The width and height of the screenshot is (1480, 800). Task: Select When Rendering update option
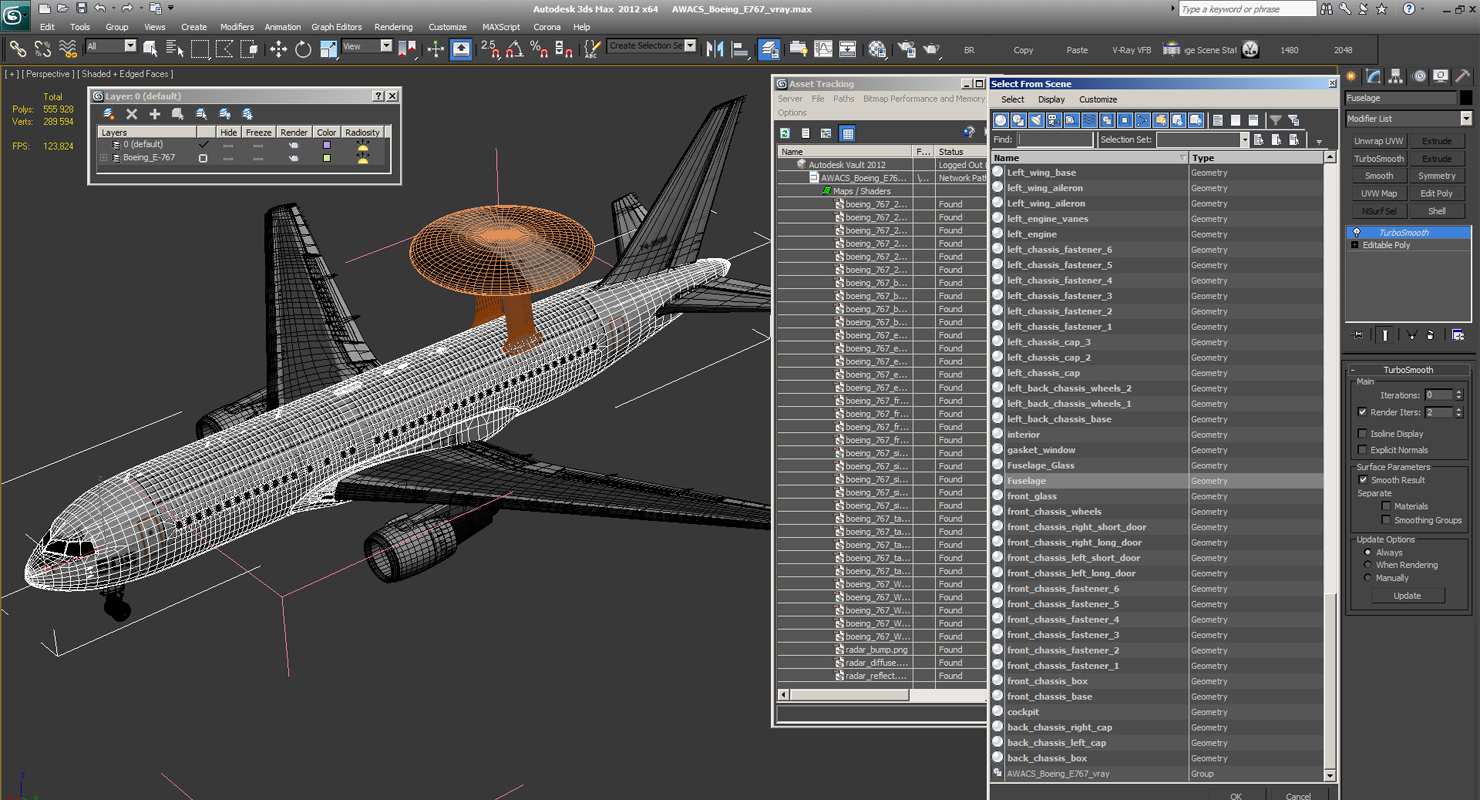coord(1368,565)
